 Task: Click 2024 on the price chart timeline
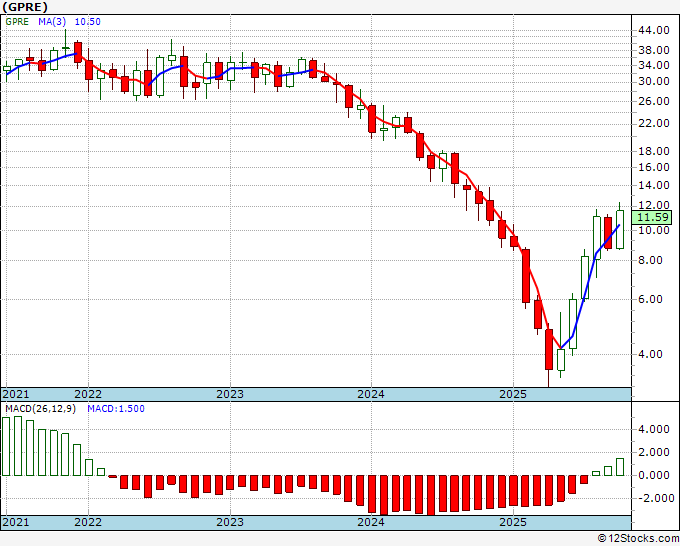click(371, 394)
